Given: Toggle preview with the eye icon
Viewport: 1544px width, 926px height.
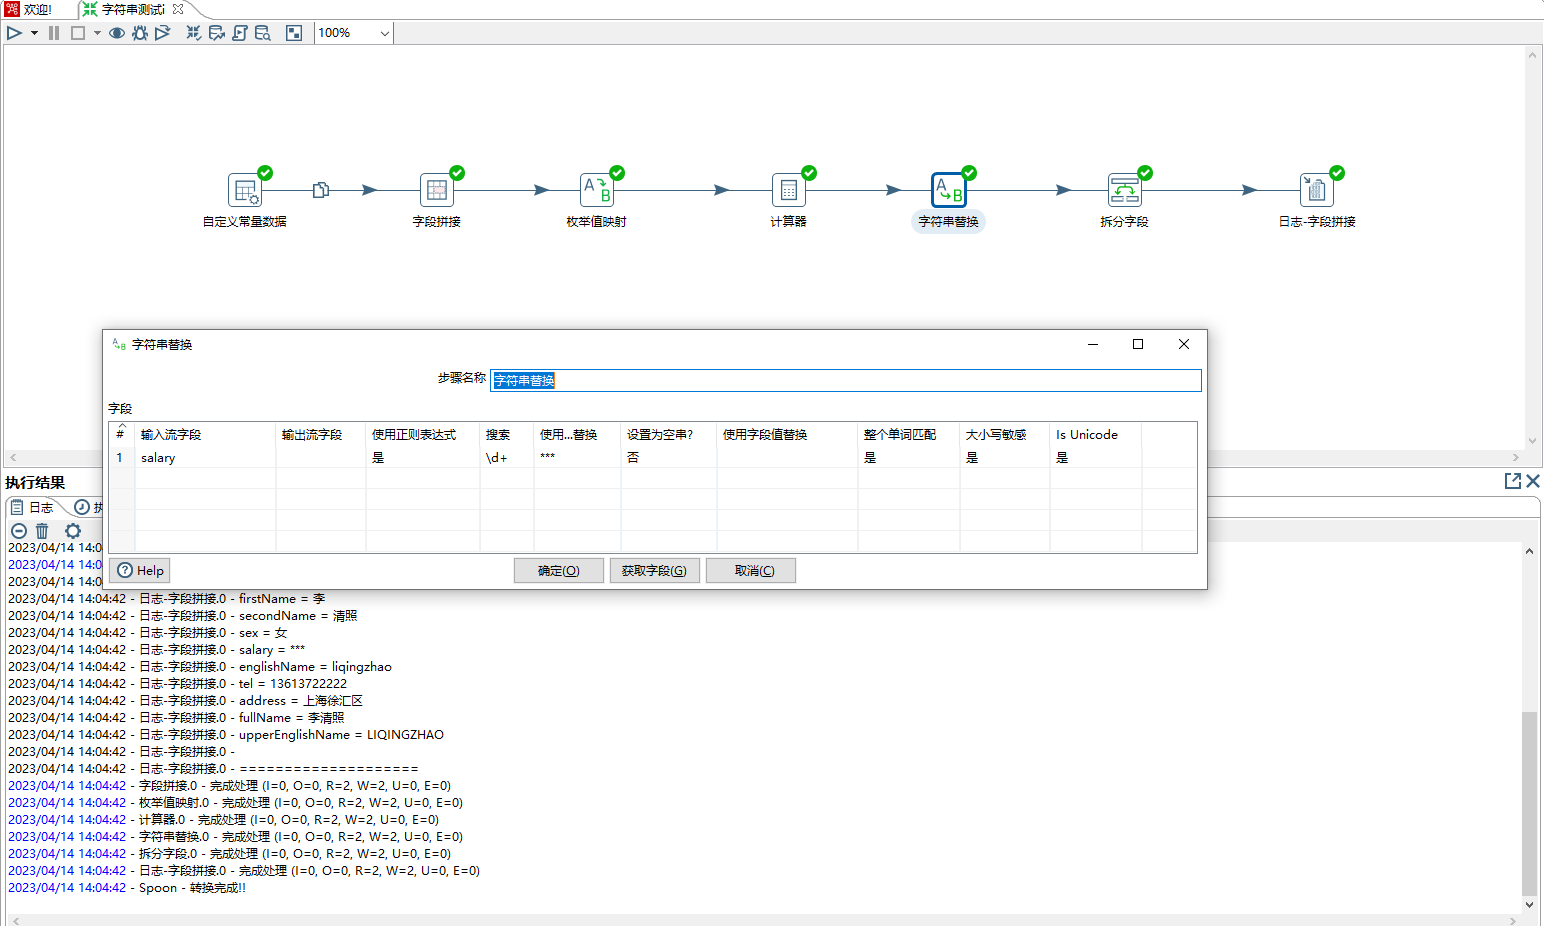Looking at the screenshot, I should point(117,33).
